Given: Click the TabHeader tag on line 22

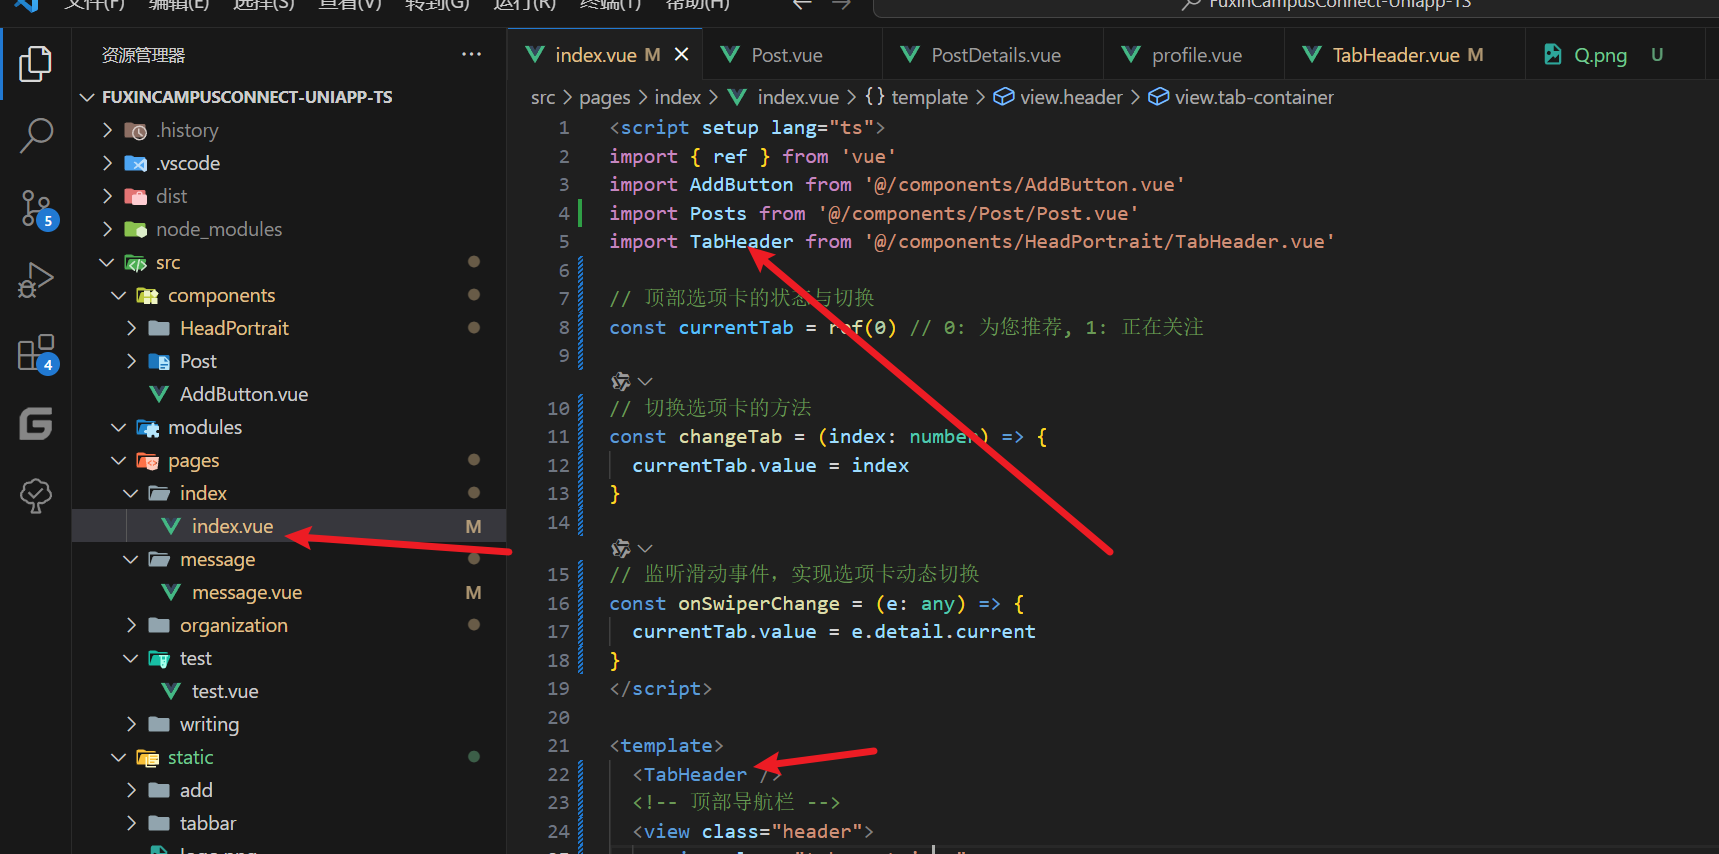Looking at the screenshot, I should coord(695,774).
